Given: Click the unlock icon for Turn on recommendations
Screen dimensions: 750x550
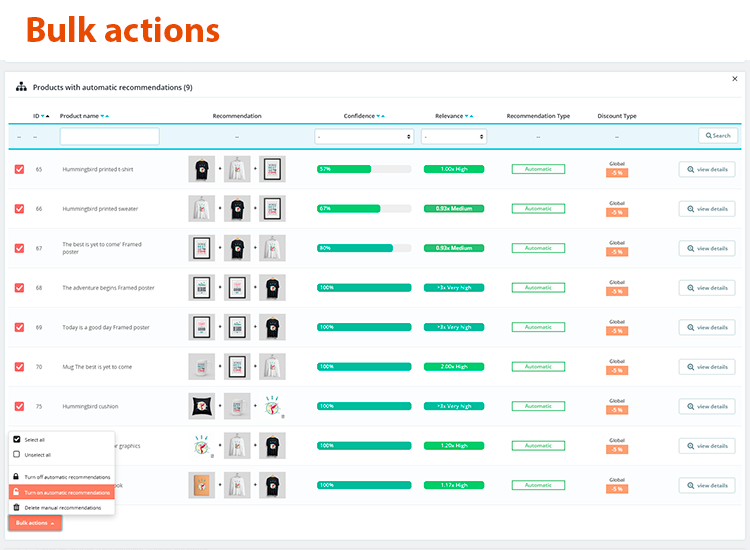Looking at the screenshot, I should pyautogui.click(x=16, y=492).
